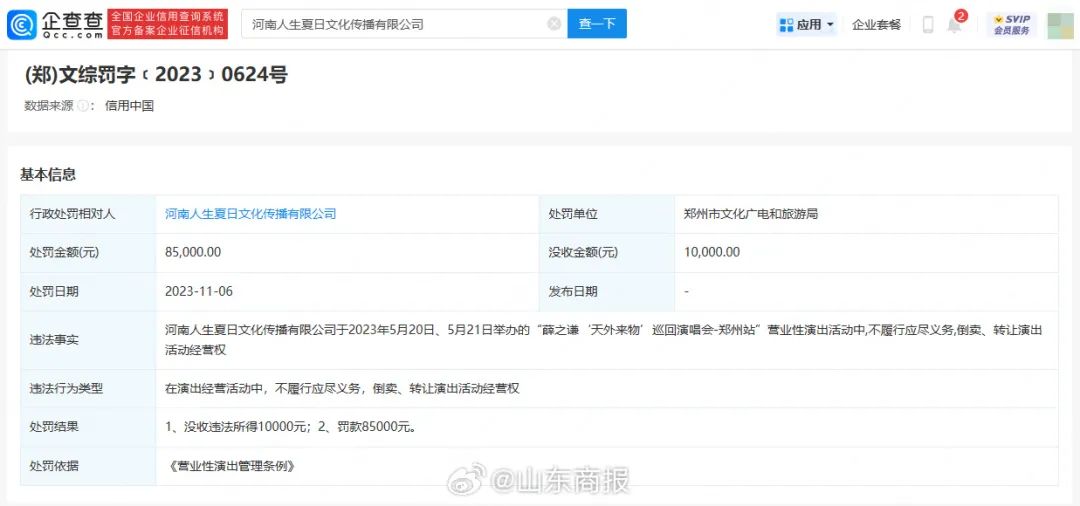Viewport: 1080px width, 506px height.
Task: Click the red 全国企业信用查询系统 banner
Action: click(168, 24)
